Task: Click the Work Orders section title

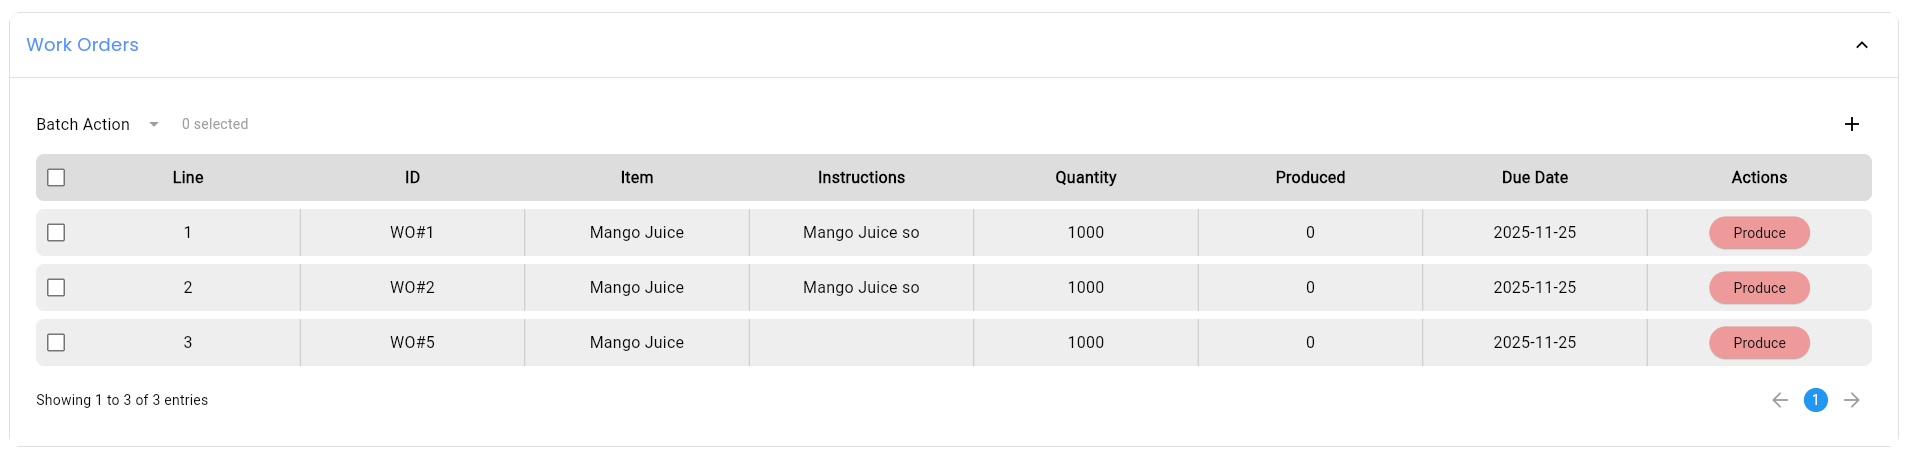Action: pyautogui.click(x=82, y=45)
